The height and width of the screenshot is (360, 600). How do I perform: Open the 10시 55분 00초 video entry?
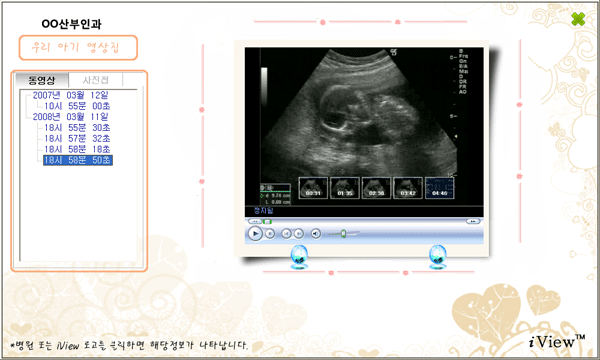tap(77, 106)
